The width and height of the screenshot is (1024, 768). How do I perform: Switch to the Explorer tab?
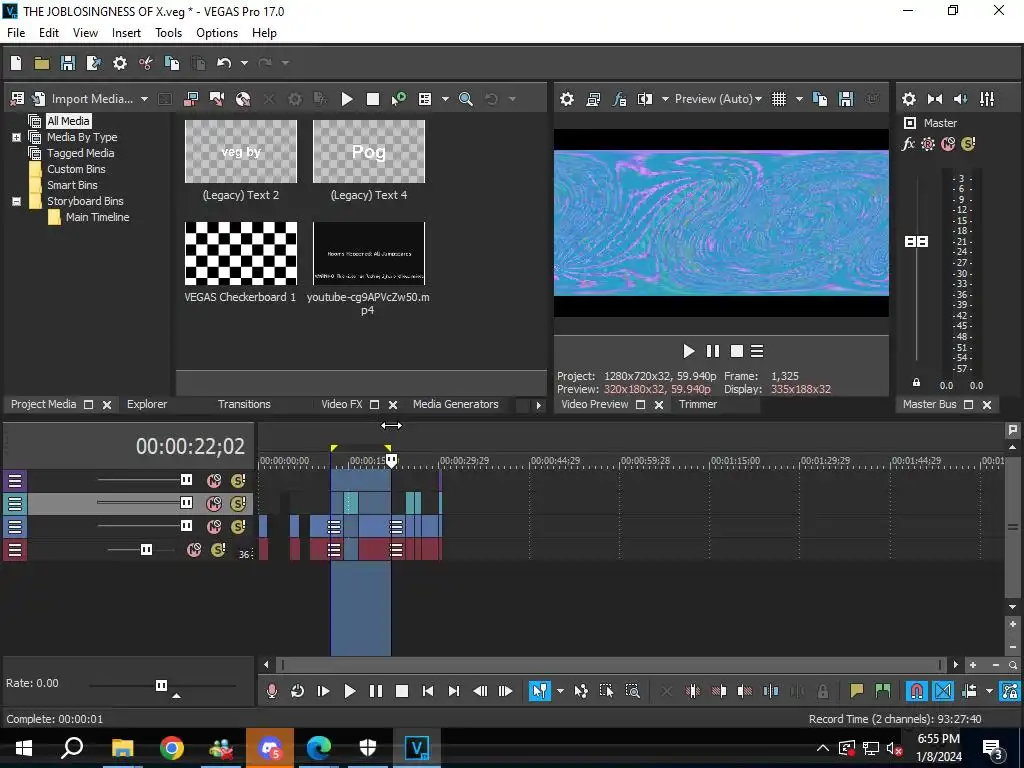coord(147,404)
